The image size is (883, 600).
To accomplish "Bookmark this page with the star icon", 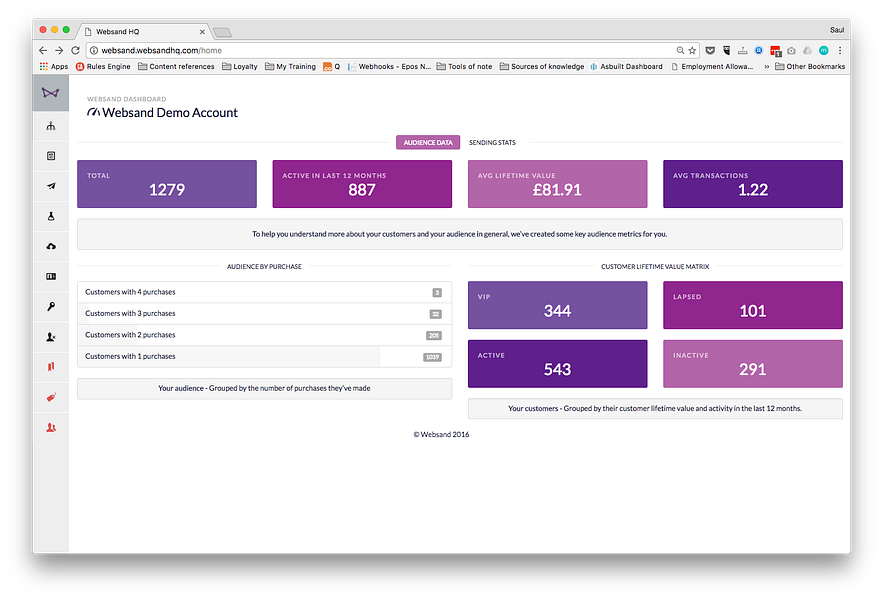I will 692,50.
